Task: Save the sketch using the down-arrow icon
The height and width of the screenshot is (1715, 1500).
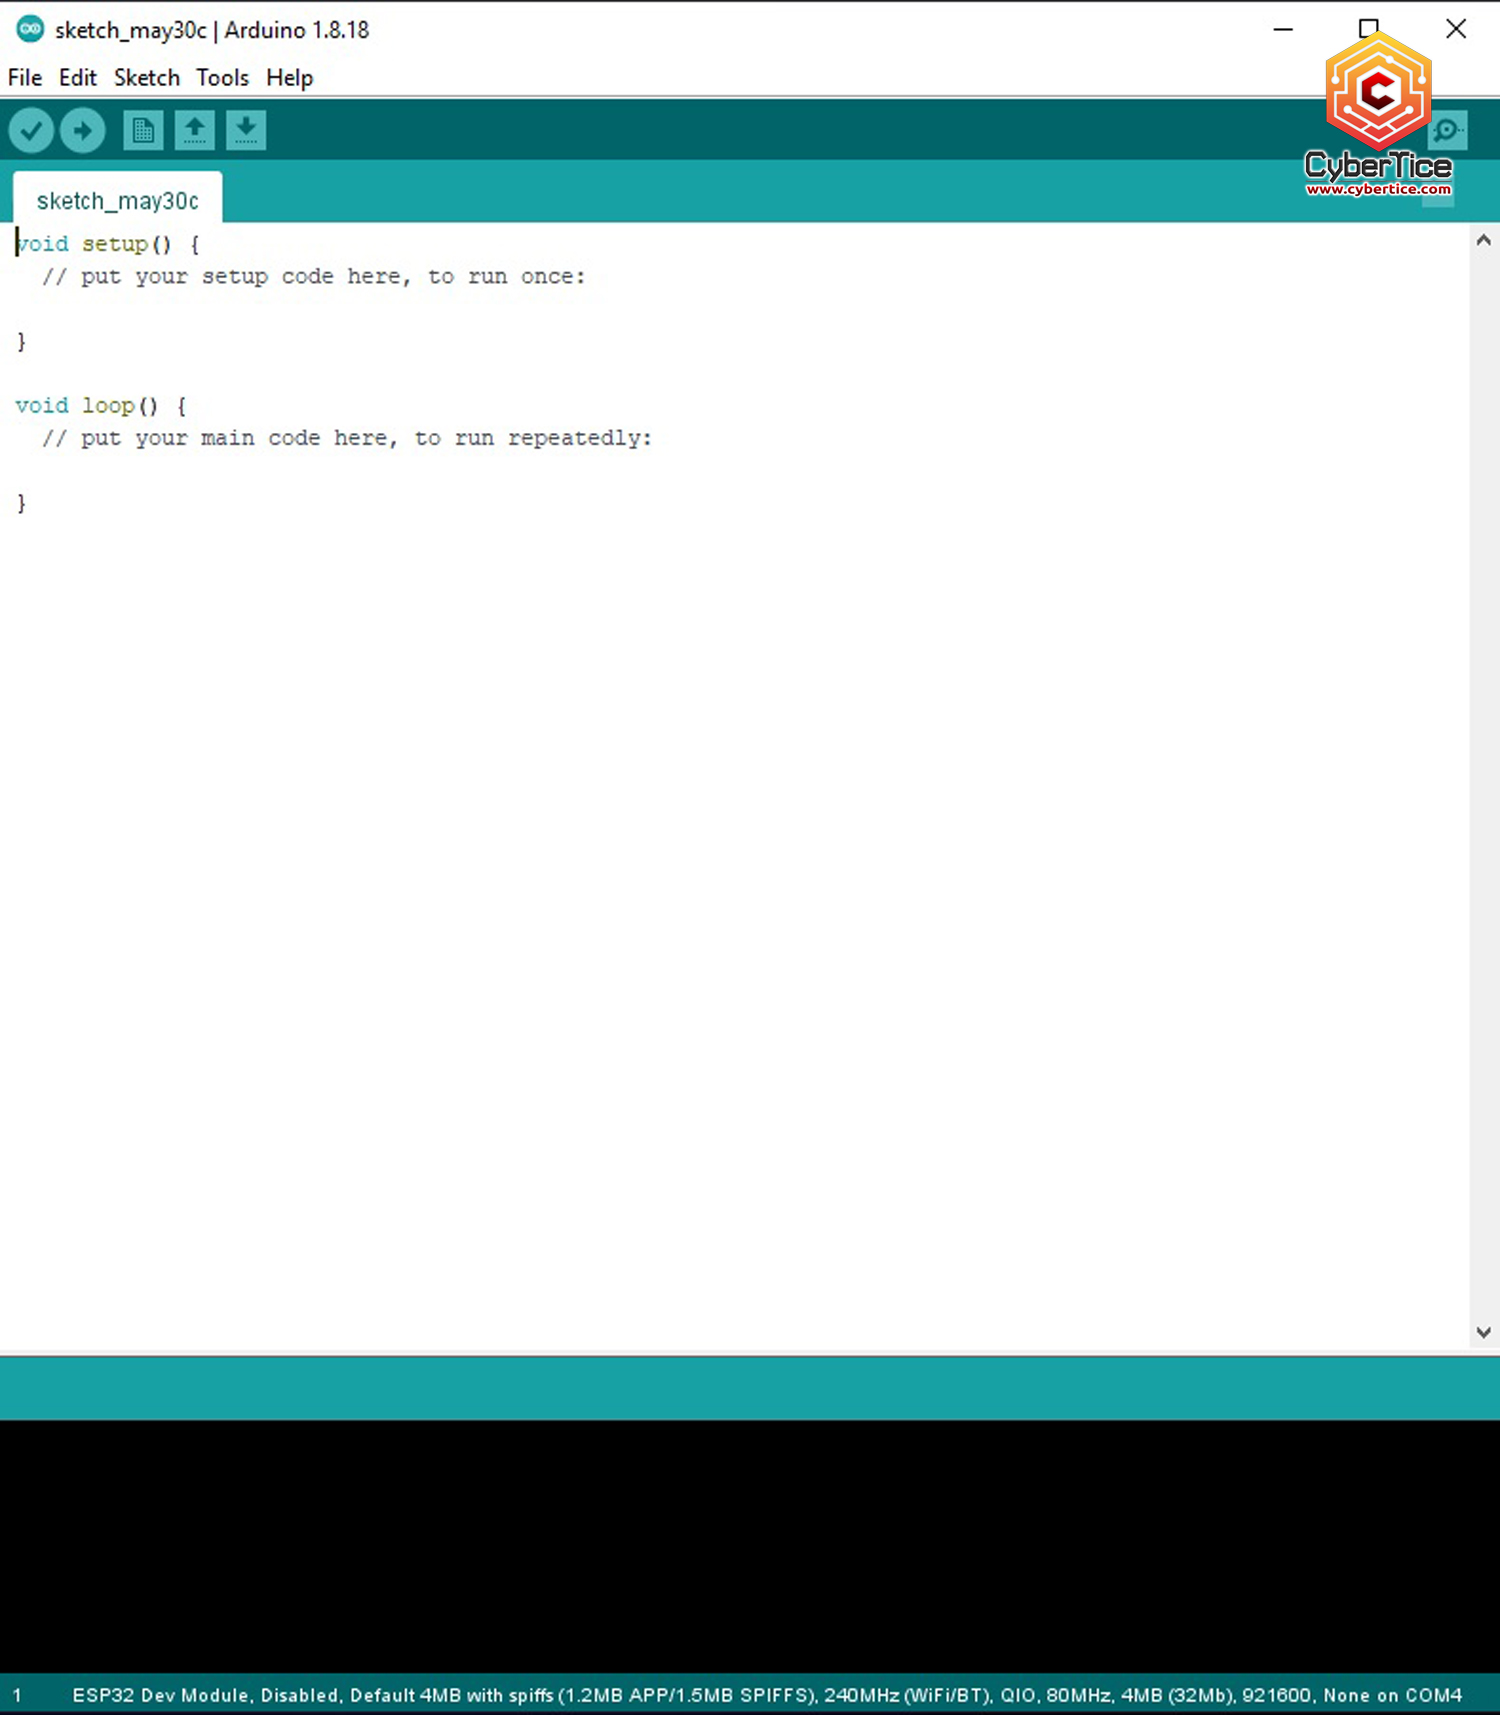Action: coord(246,131)
